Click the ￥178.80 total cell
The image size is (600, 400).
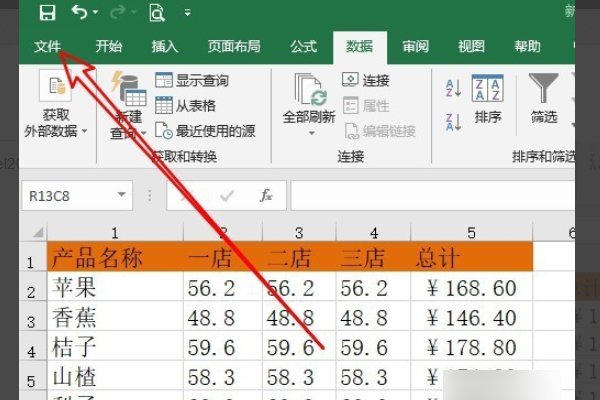471,346
